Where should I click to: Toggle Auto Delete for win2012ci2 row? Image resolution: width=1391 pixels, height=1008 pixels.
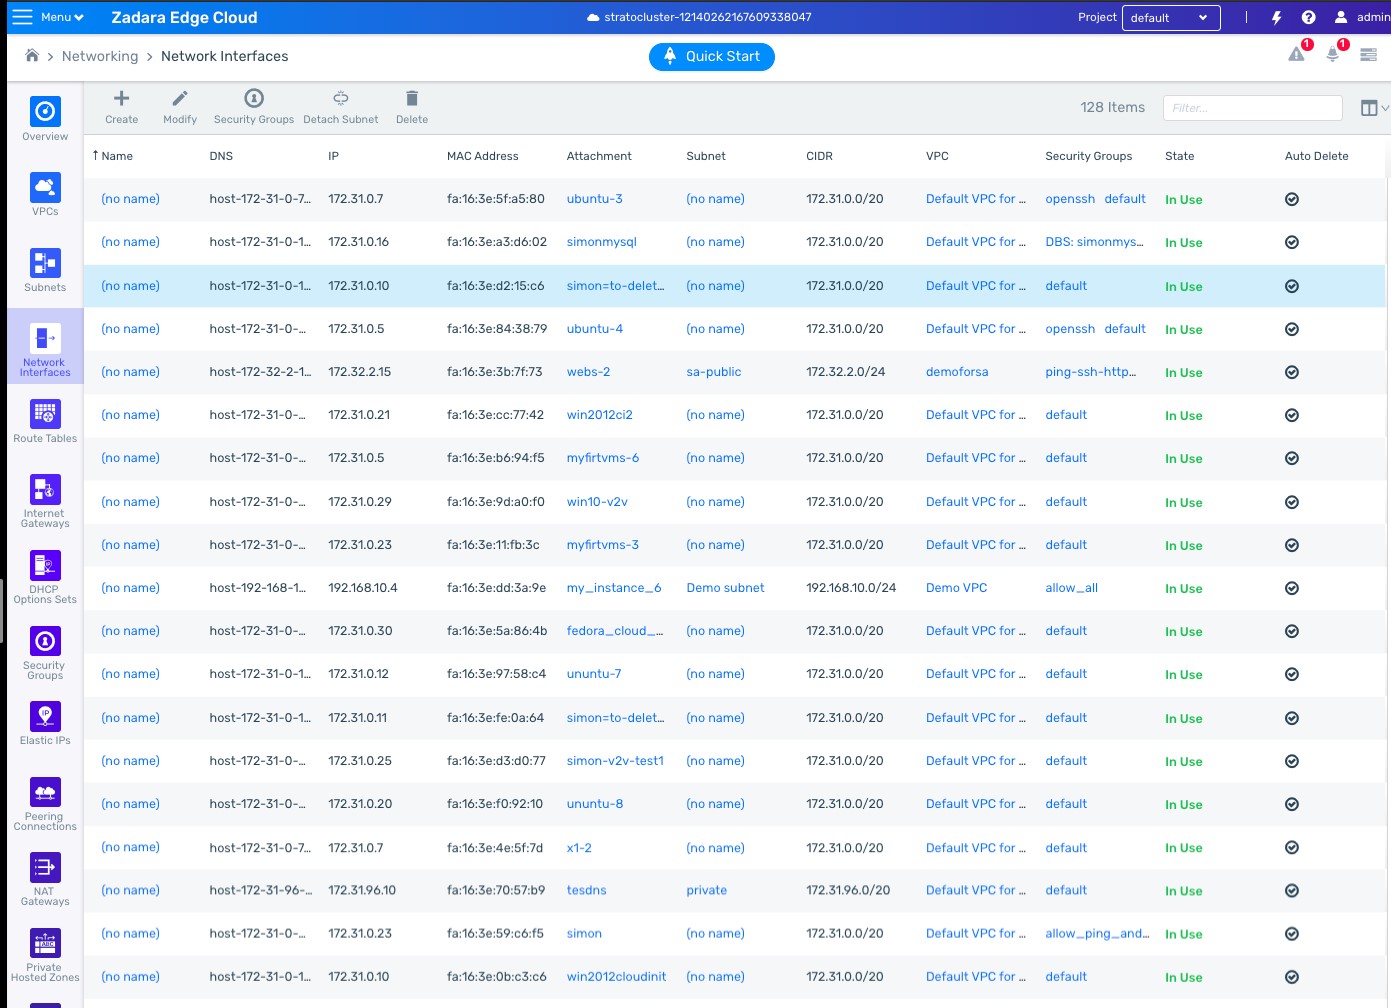(x=1292, y=415)
